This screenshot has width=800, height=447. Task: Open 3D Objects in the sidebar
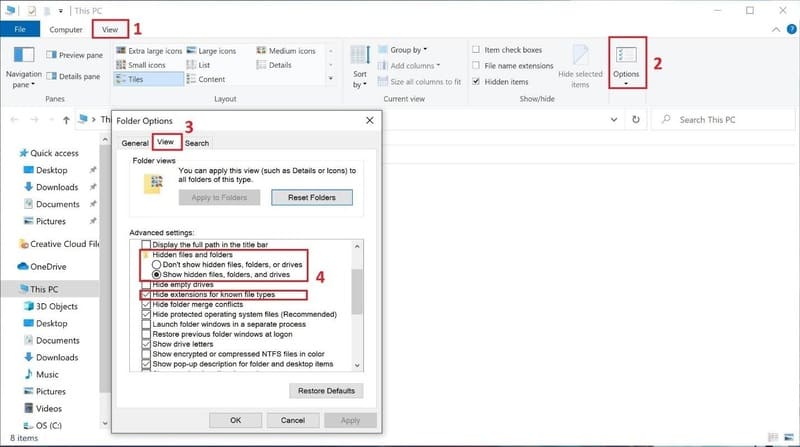58,308
